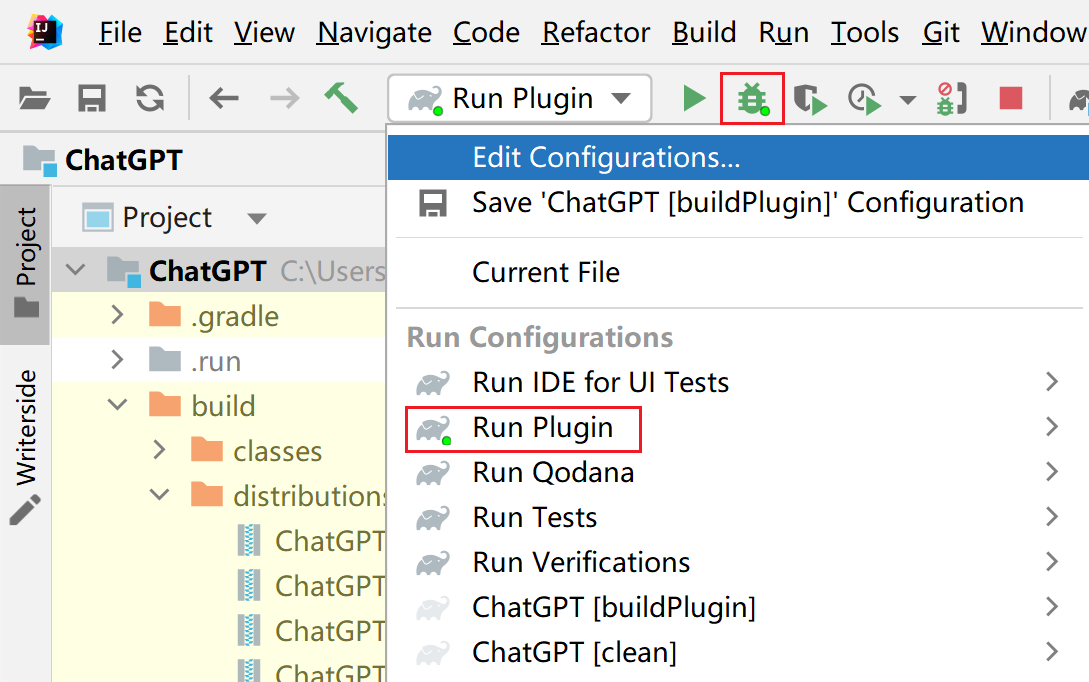Viewport: 1089px width, 682px height.
Task: Click the Save All floppy icon
Action: 92,99
